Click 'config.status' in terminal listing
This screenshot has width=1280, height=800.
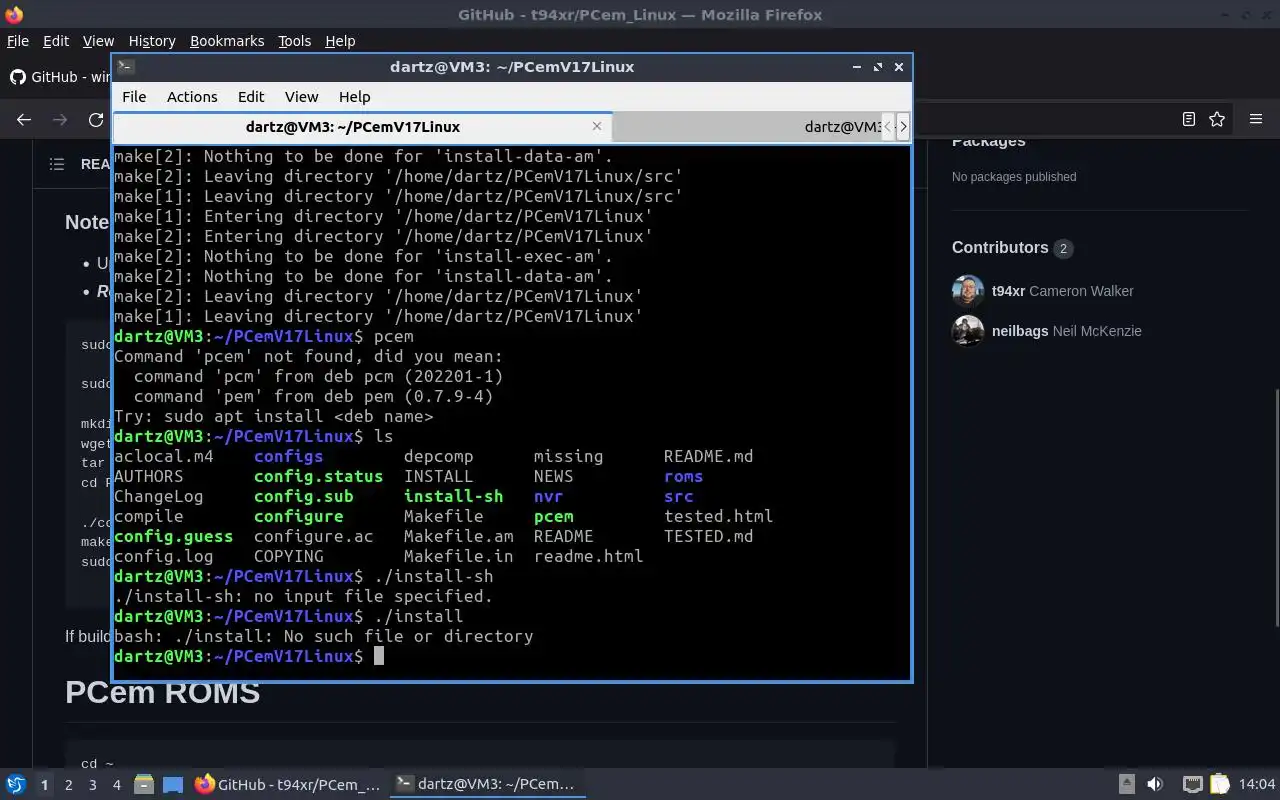(319, 476)
